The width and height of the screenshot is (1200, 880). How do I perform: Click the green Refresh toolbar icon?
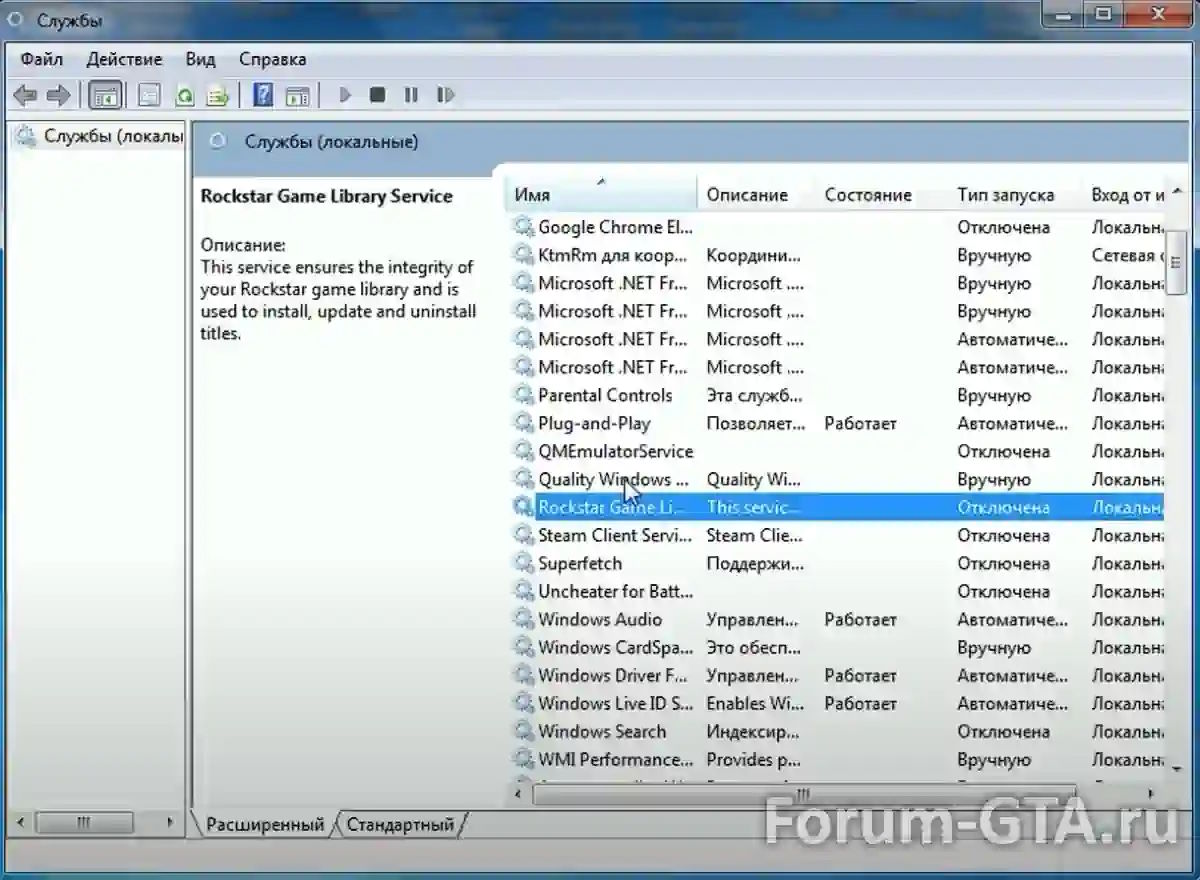click(184, 95)
